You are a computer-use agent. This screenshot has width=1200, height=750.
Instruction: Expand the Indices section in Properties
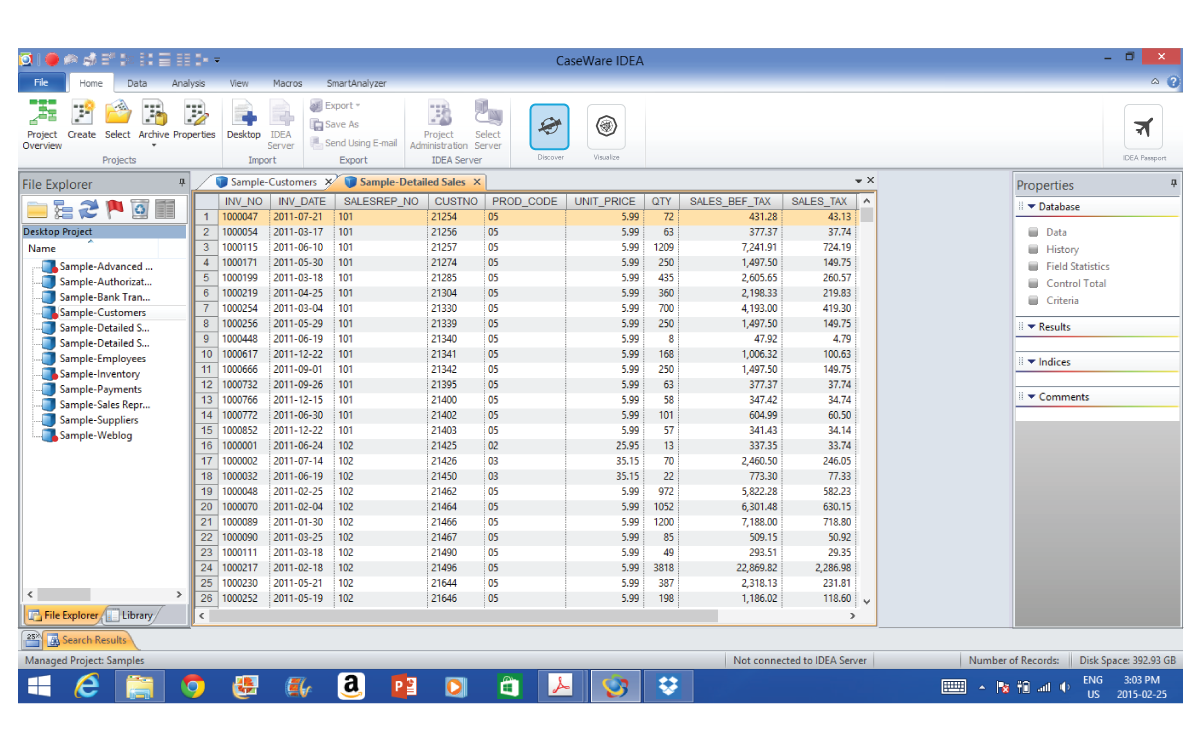coord(1032,362)
